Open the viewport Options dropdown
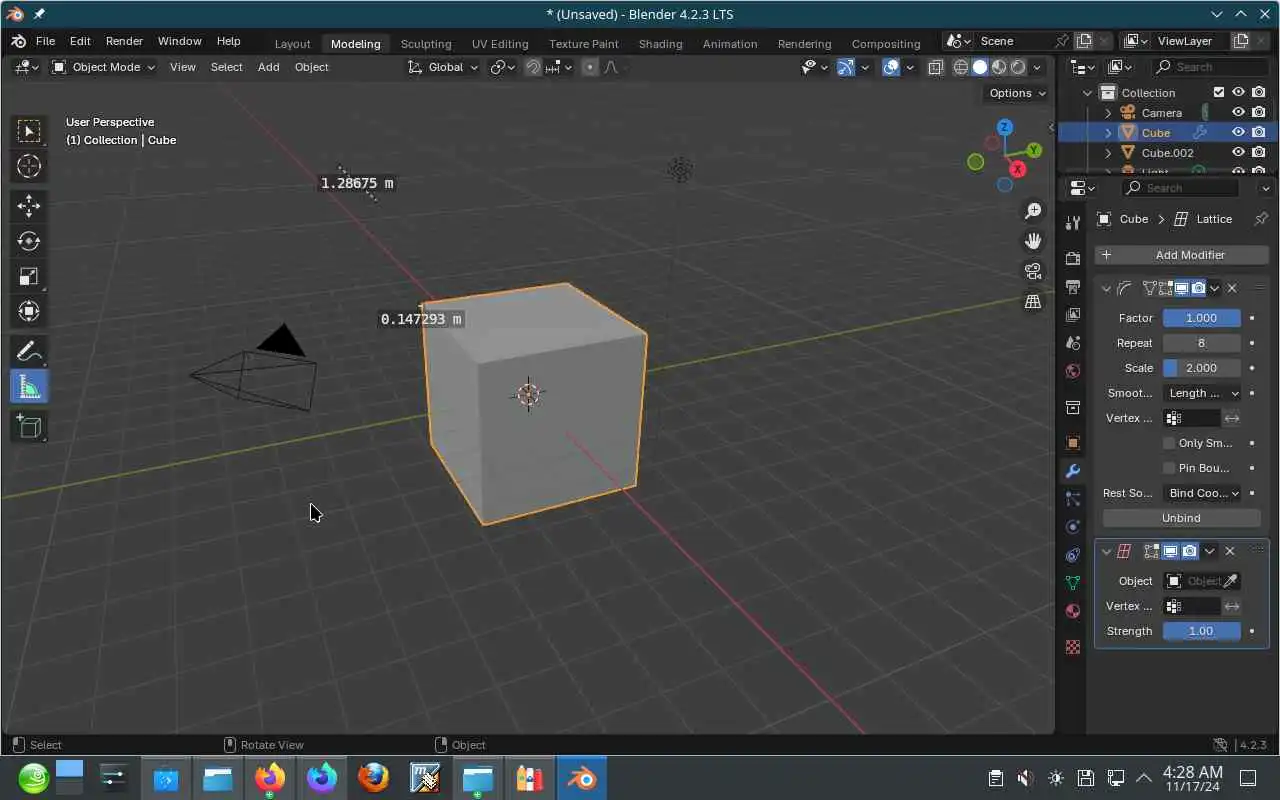The width and height of the screenshot is (1280, 800). pos(1017,93)
